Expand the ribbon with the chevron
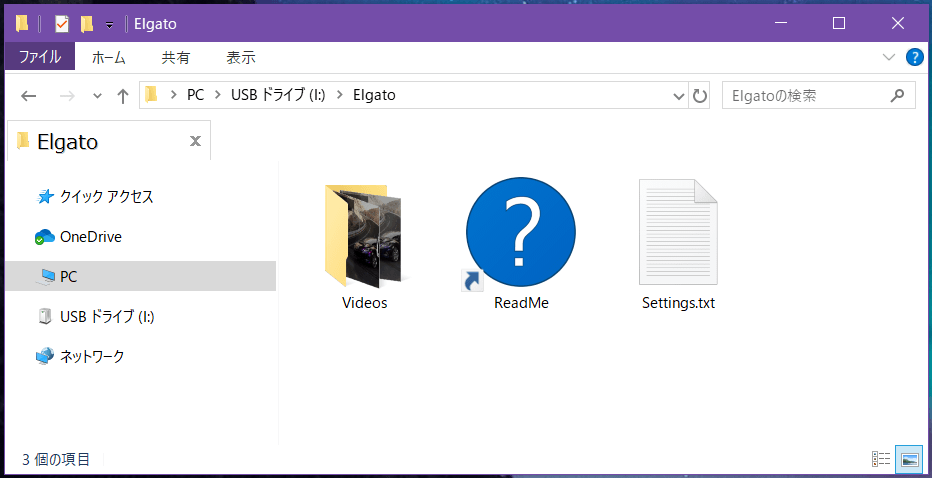The image size is (932, 478). click(889, 57)
